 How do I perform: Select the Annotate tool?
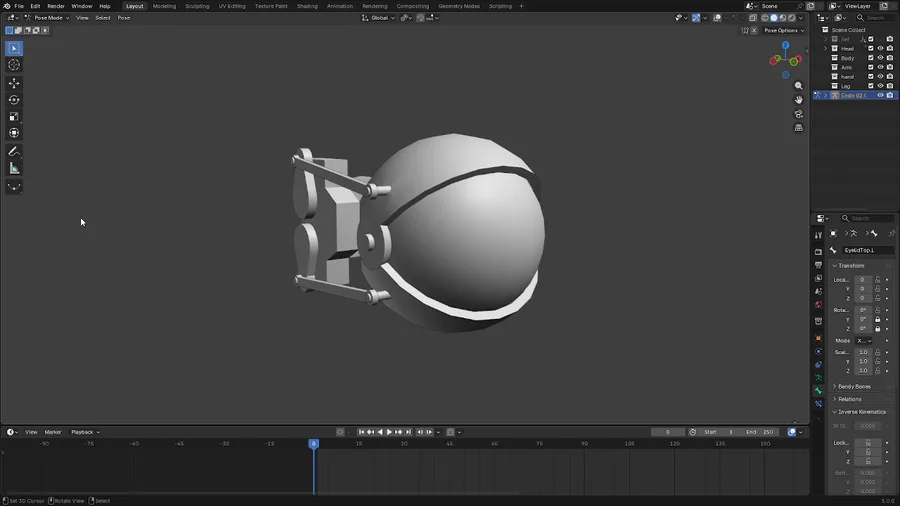click(14, 151)
